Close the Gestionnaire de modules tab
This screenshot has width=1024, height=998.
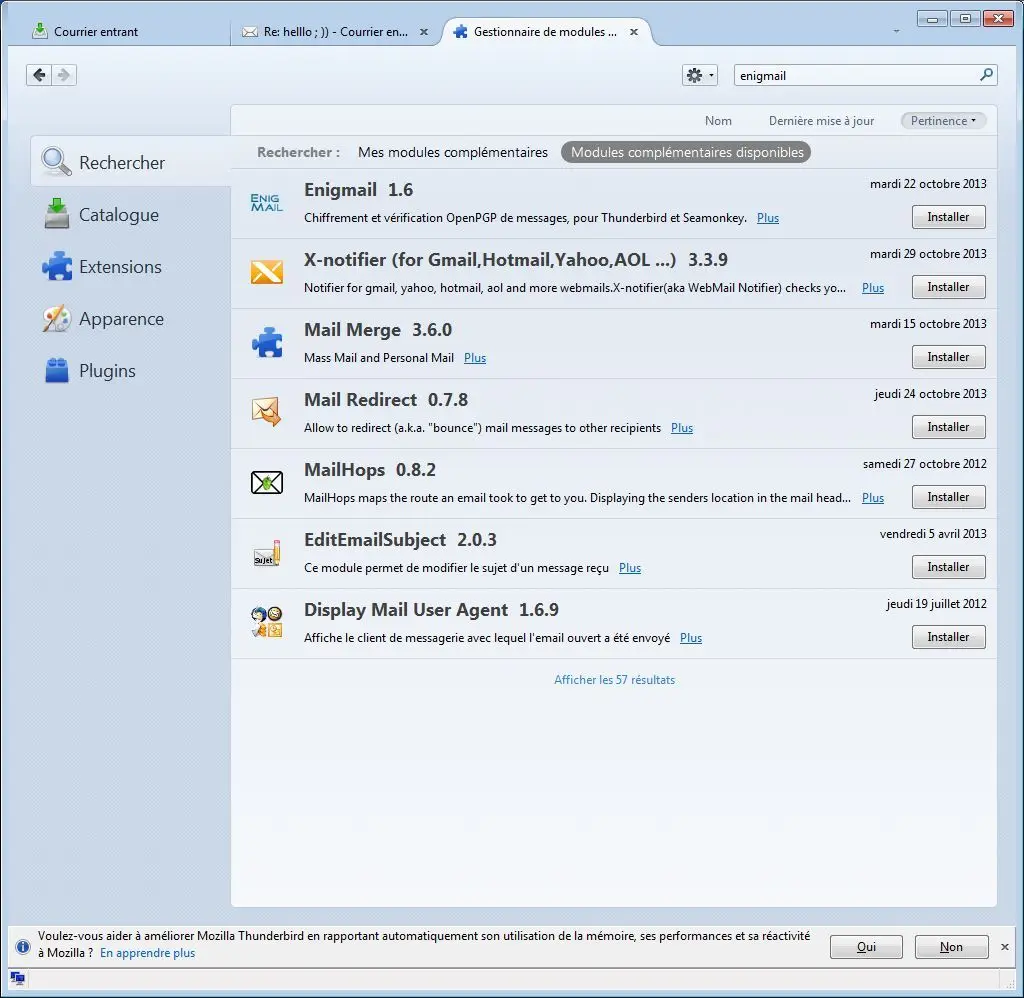pos(633,32)
